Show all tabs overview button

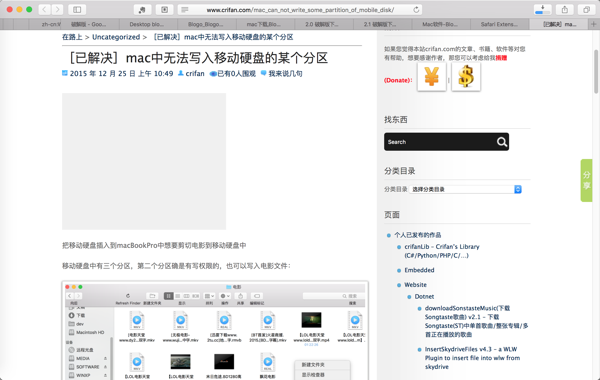[586, 10]
